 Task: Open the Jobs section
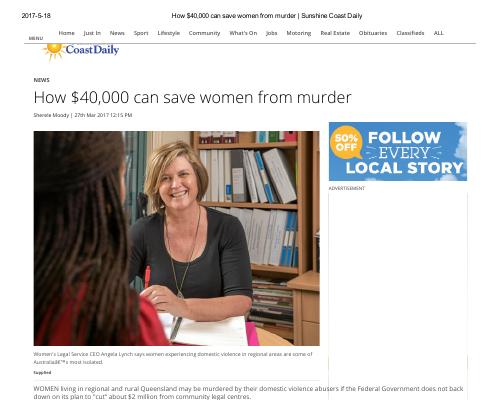(x=272, y=33)
